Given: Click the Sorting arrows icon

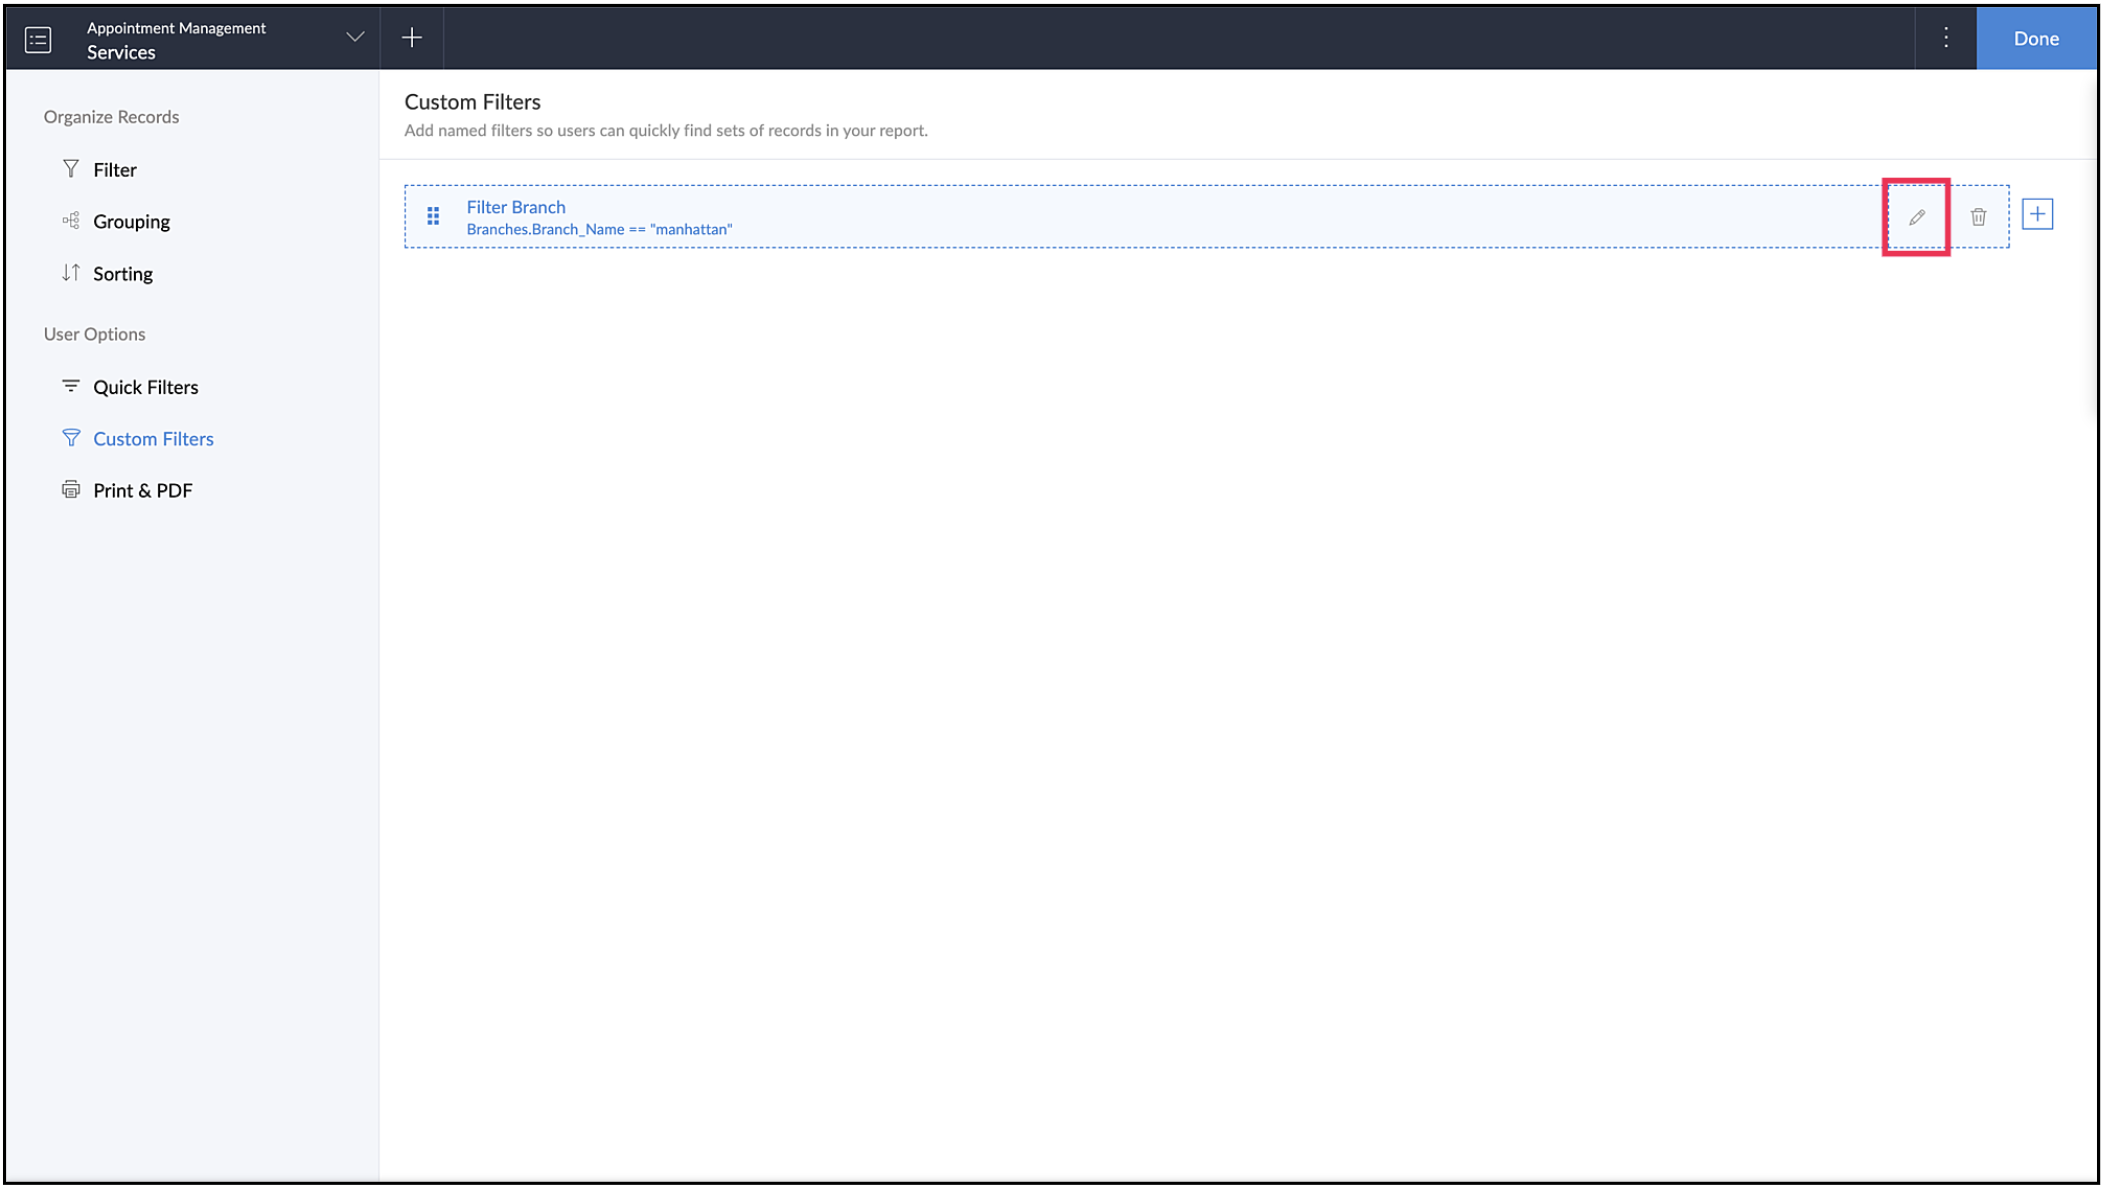Looking at the screenshot, I should (x=71, y=273).
